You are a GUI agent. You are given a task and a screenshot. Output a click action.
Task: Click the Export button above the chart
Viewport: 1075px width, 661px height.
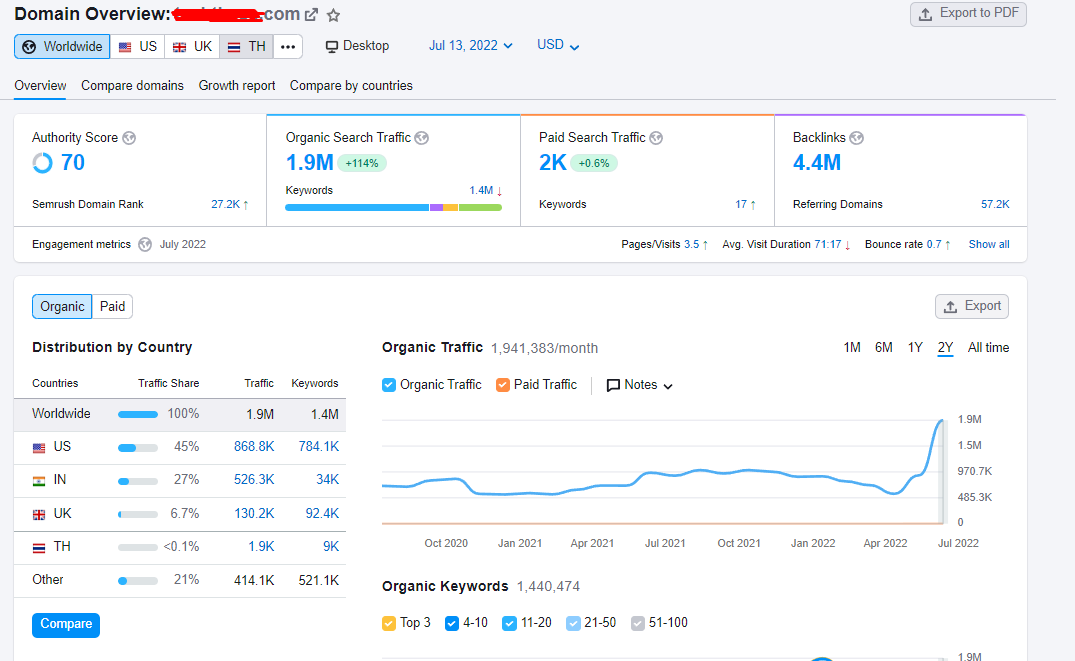point(972,307)
